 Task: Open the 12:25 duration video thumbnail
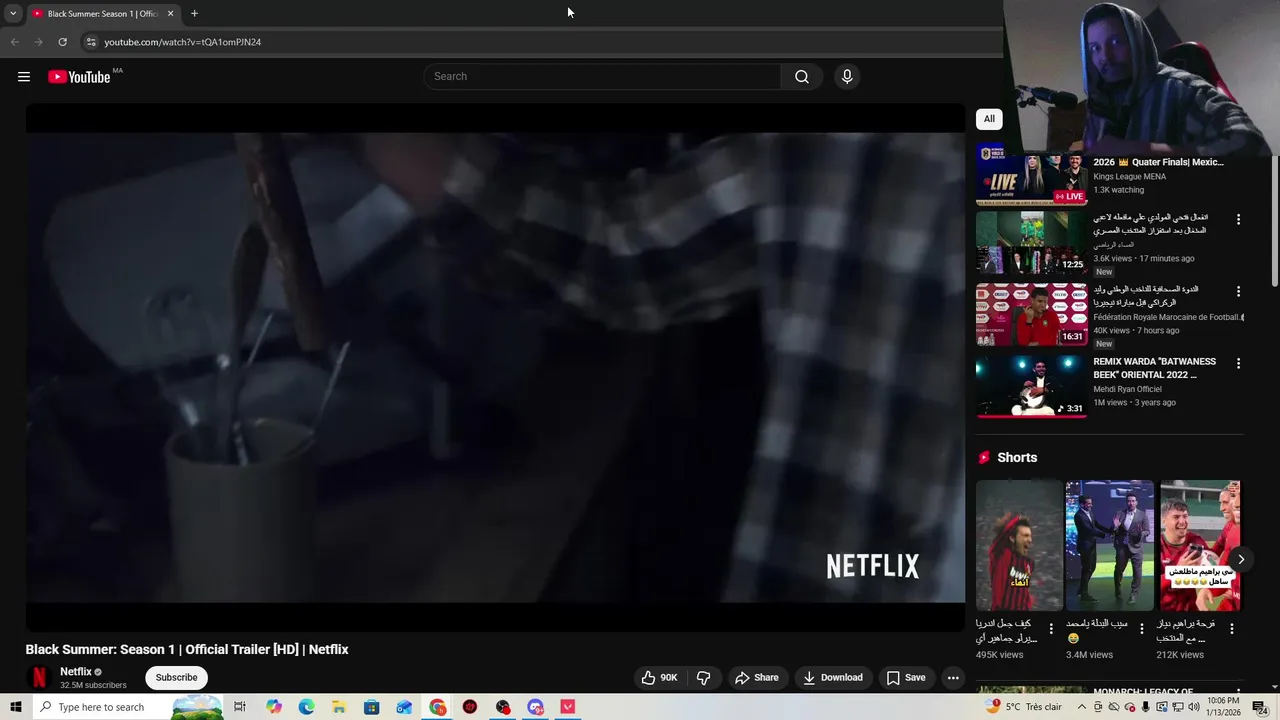point(1031,242)
